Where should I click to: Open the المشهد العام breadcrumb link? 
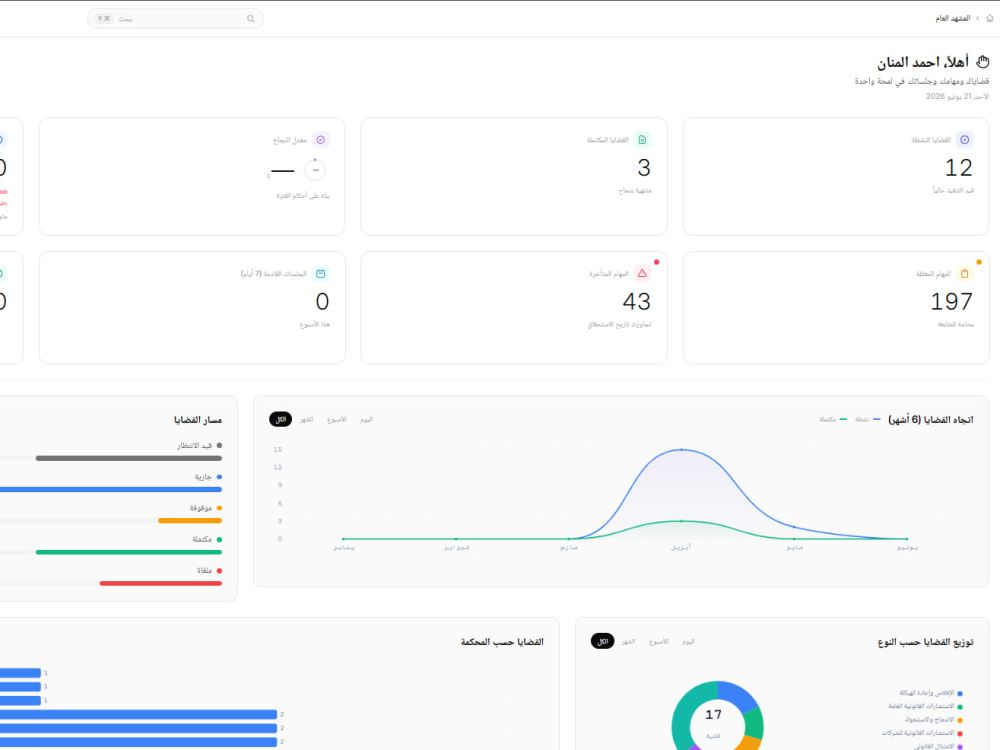pos(952,18)
